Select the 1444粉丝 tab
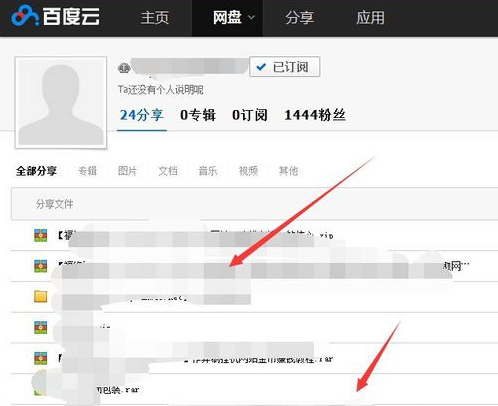 click(x=315, y=115)
